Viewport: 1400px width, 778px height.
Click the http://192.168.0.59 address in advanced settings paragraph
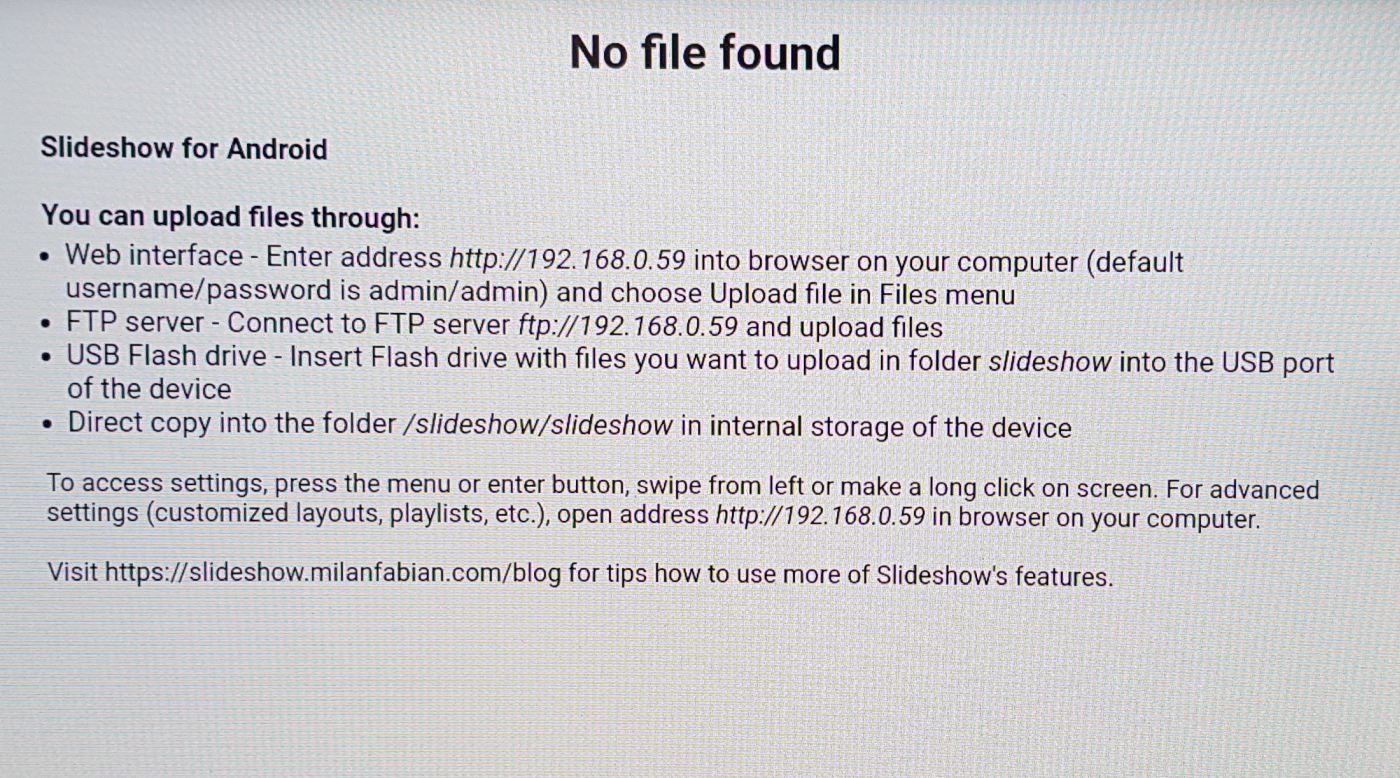(820, 518)
